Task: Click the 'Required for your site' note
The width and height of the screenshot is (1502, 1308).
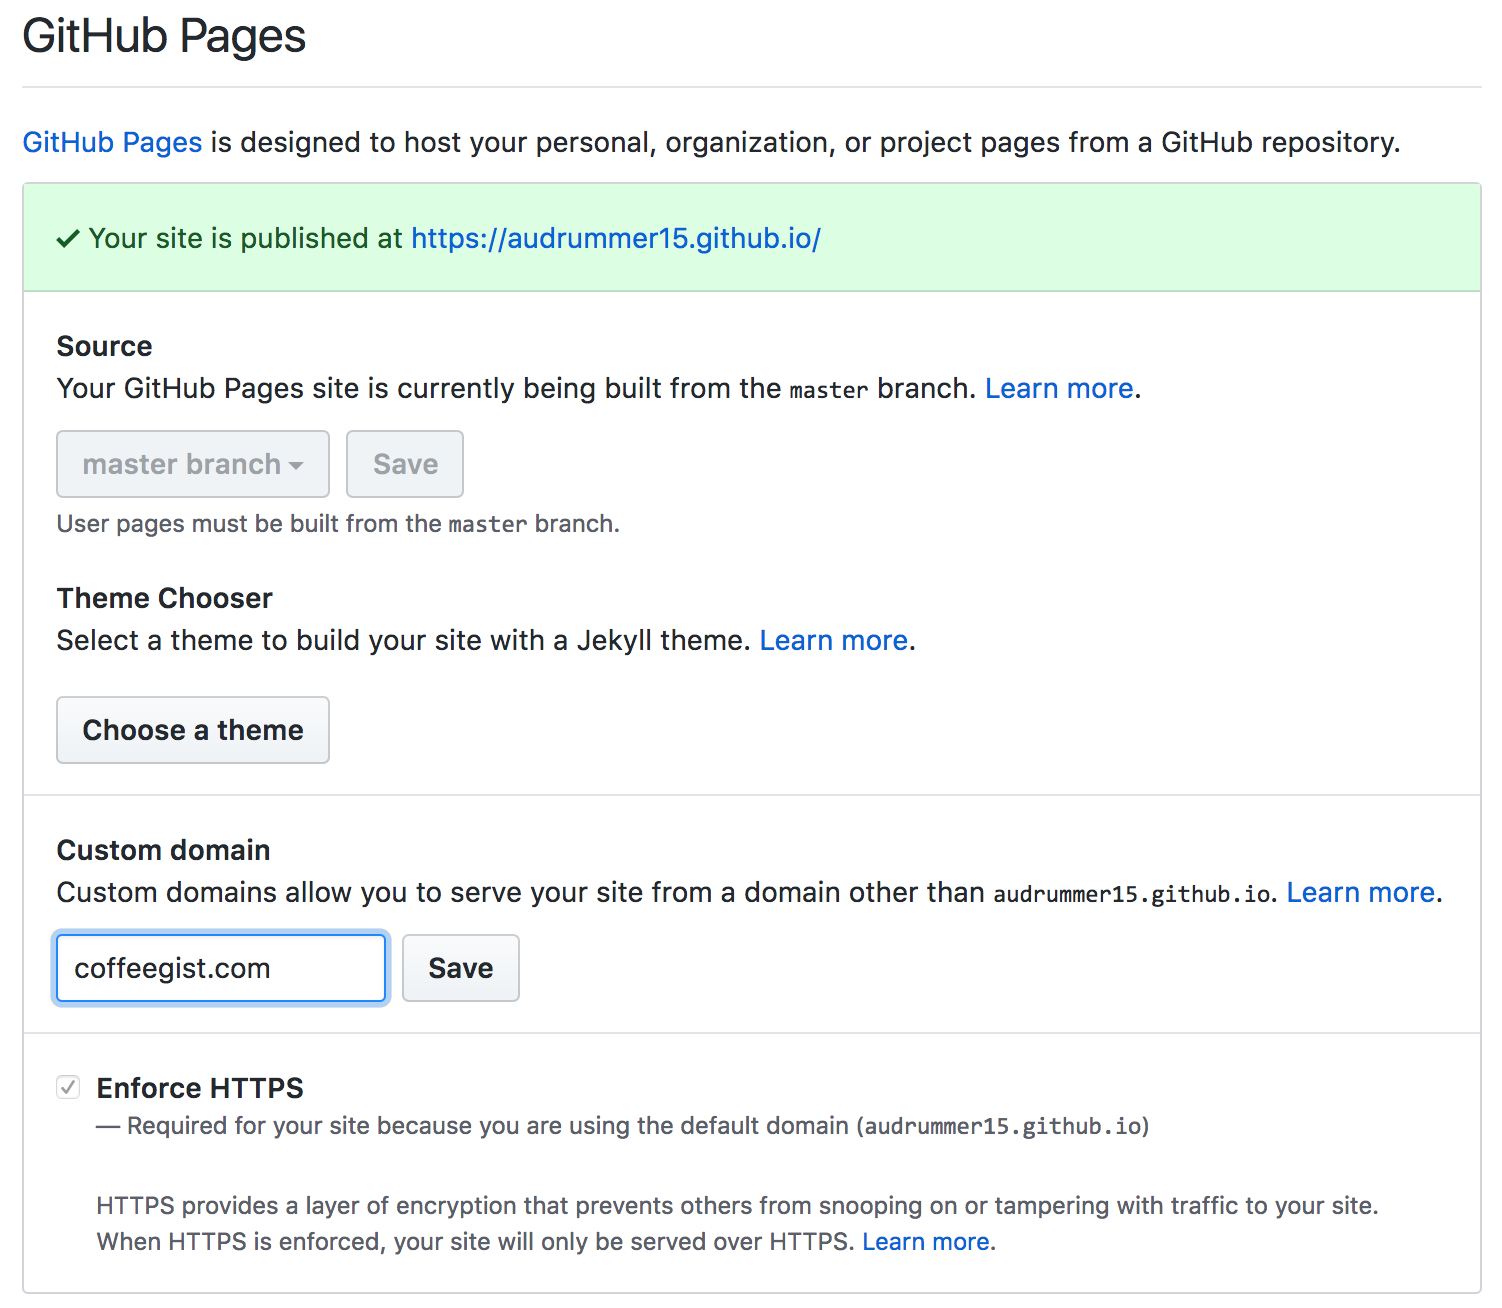Action: pyautogui.click(x=623, y=1126)
